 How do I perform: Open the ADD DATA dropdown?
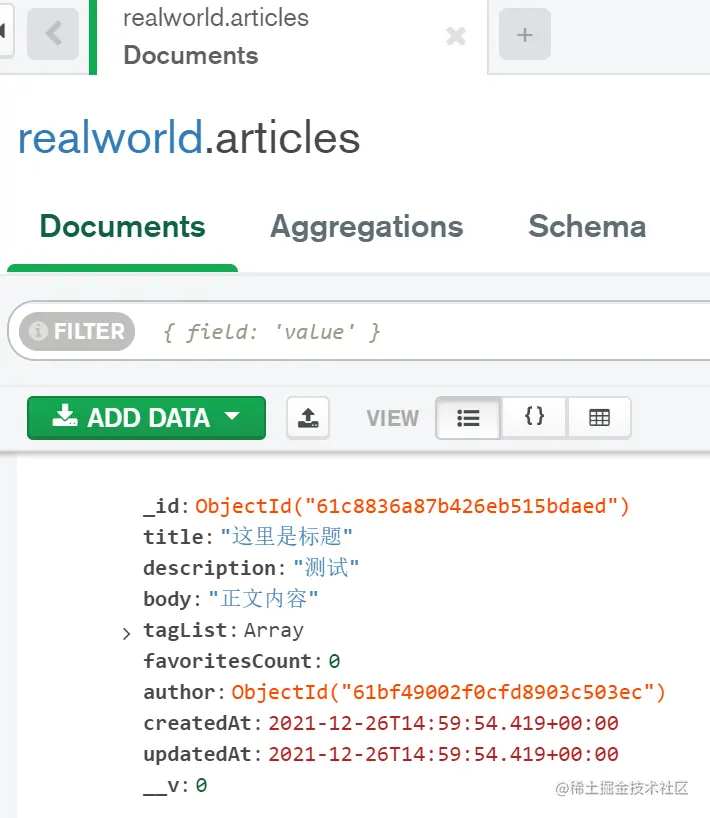tap(147, 418)
